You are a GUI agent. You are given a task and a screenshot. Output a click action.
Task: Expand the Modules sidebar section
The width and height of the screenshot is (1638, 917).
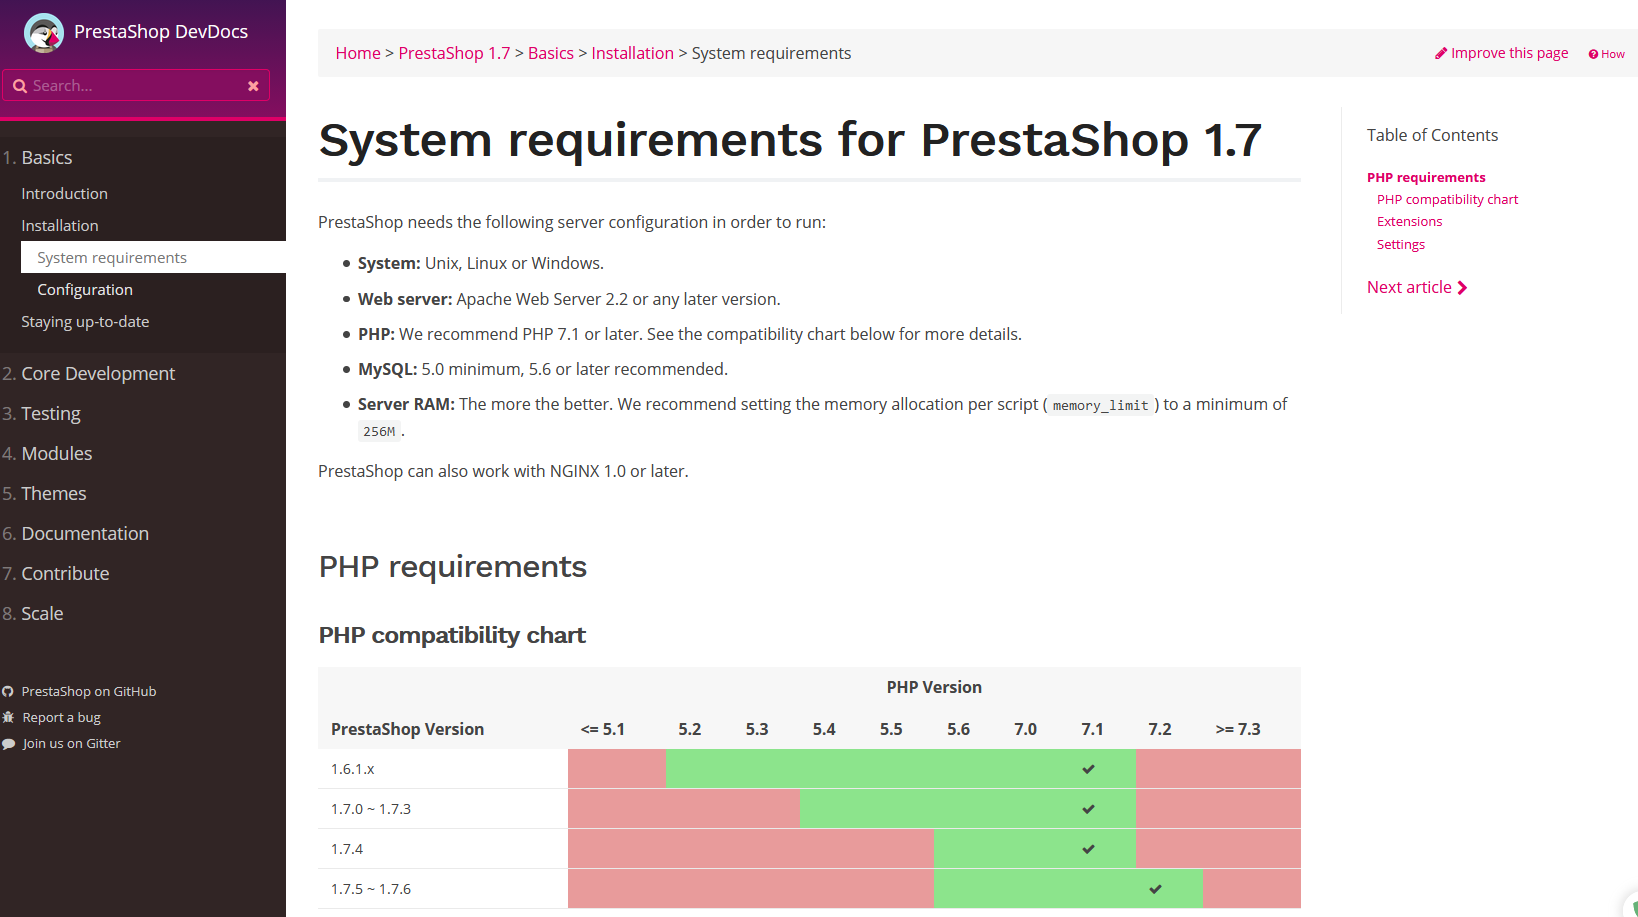pyautogui.click(x=57, y=454)
